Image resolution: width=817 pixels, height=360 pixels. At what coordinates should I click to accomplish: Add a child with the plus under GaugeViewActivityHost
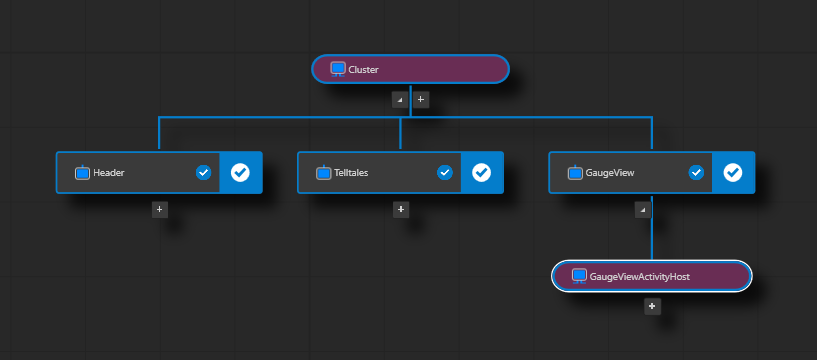pyautogui.click(x=652, y=306)
